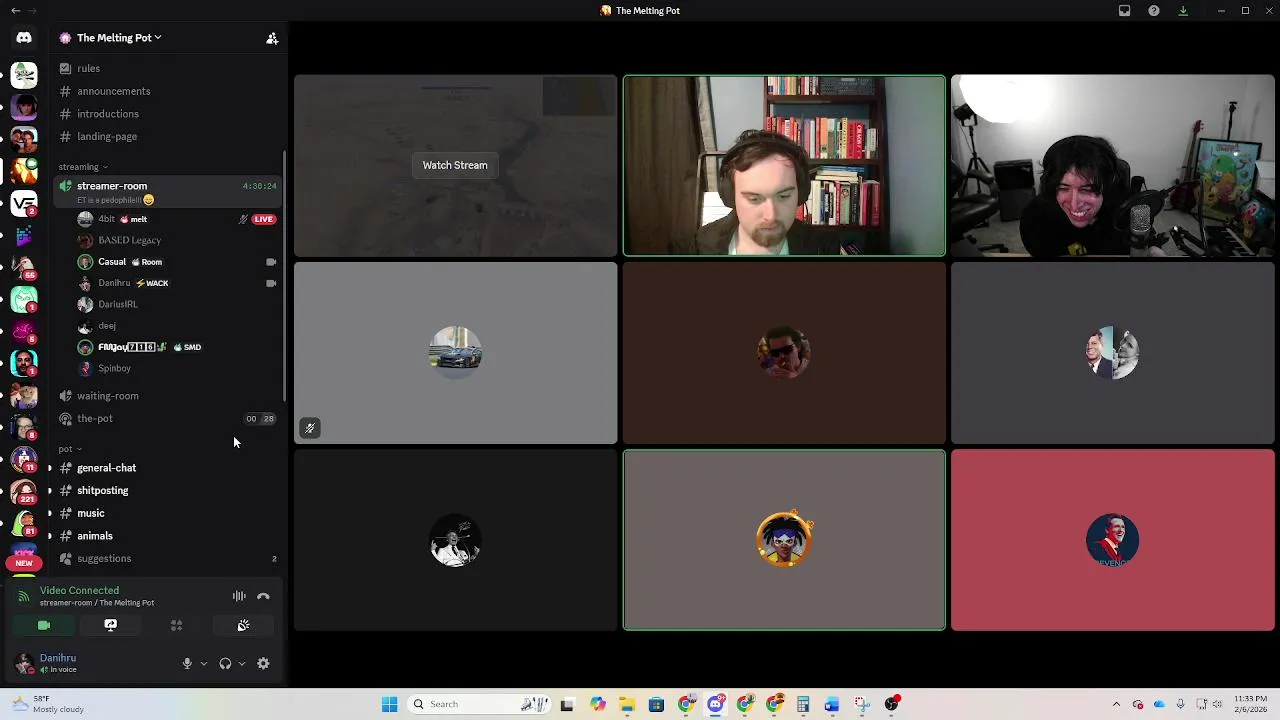Open invite people icon in header

tap(271, 38)
